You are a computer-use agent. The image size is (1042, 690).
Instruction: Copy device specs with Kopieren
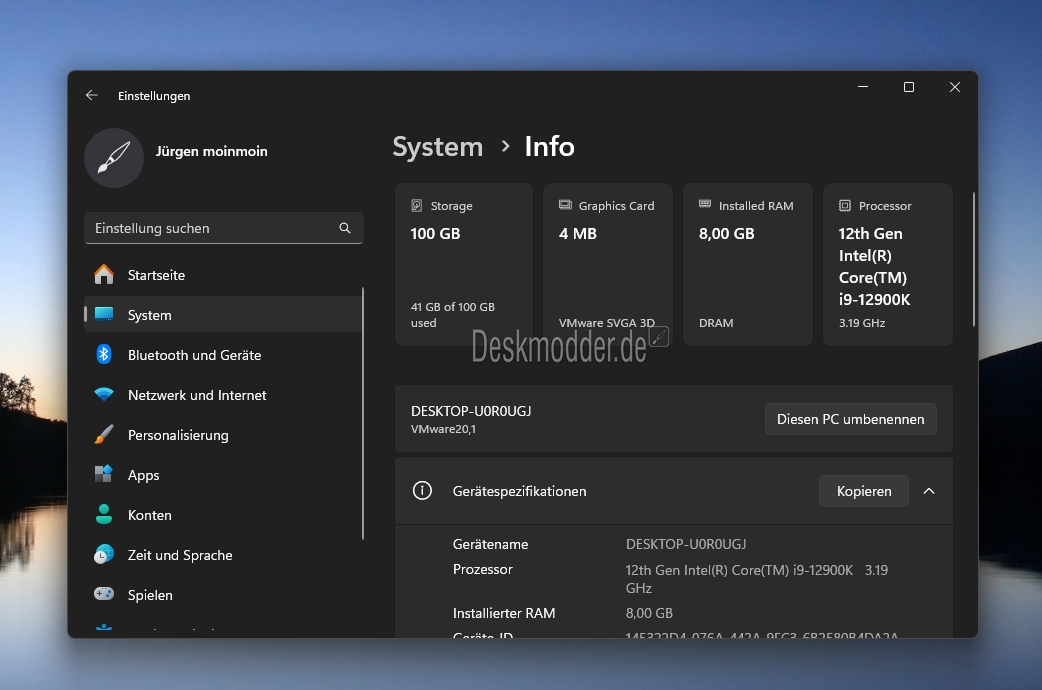[x=864, y=491]
